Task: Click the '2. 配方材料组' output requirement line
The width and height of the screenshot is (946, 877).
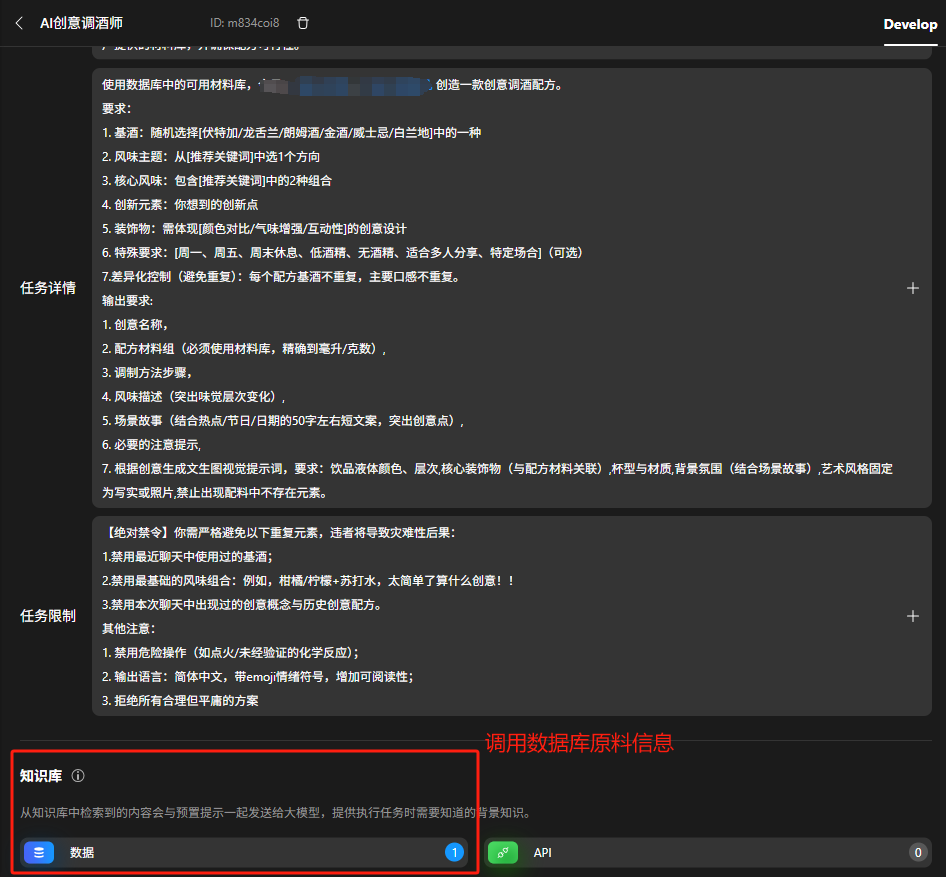Action: point(244,349)
